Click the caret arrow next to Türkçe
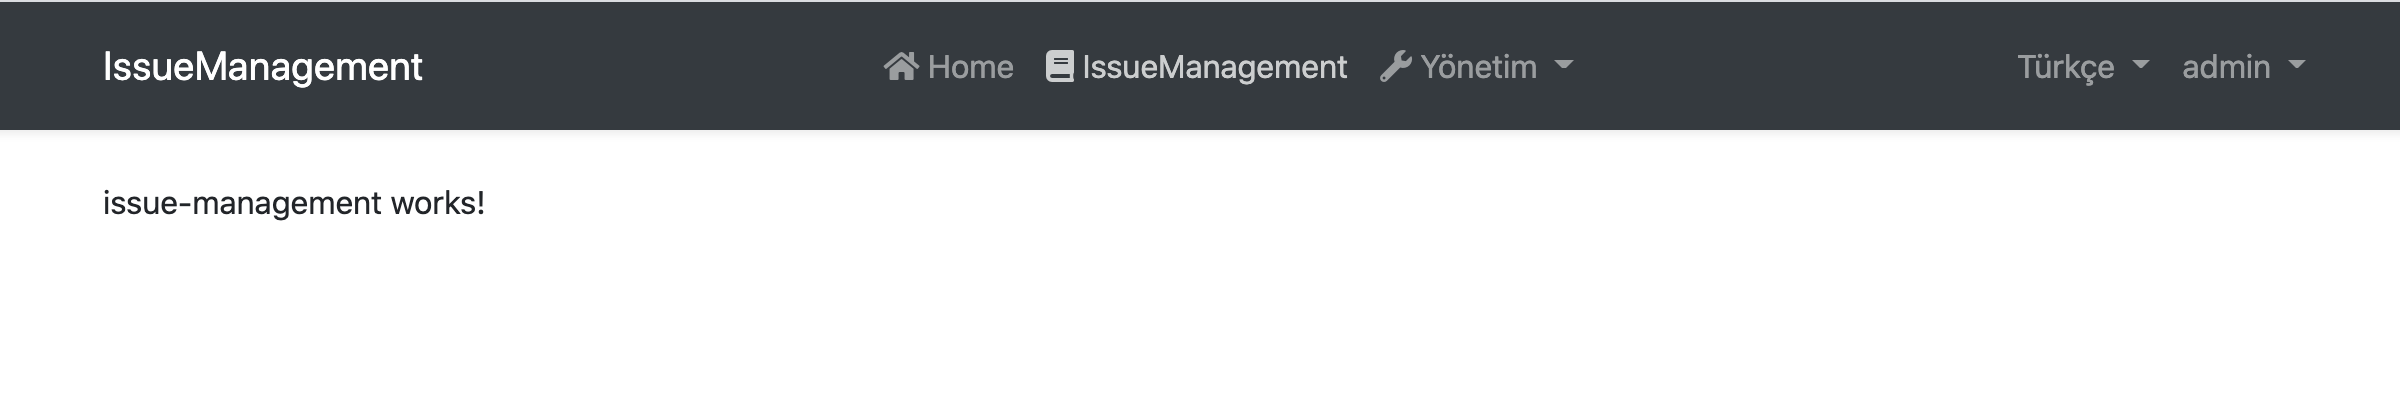2400x400 pixels. pos(2141,66)
